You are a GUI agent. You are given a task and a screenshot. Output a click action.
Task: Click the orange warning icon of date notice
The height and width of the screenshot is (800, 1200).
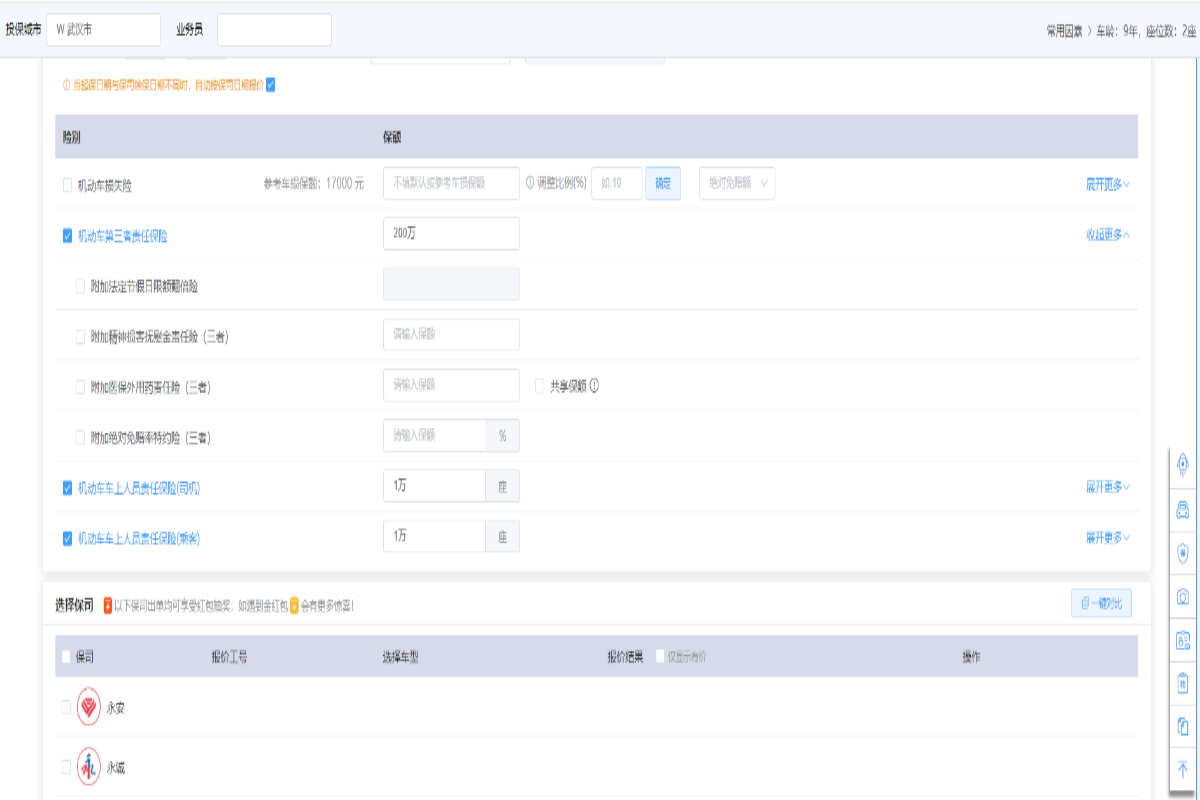coord(66,85)
